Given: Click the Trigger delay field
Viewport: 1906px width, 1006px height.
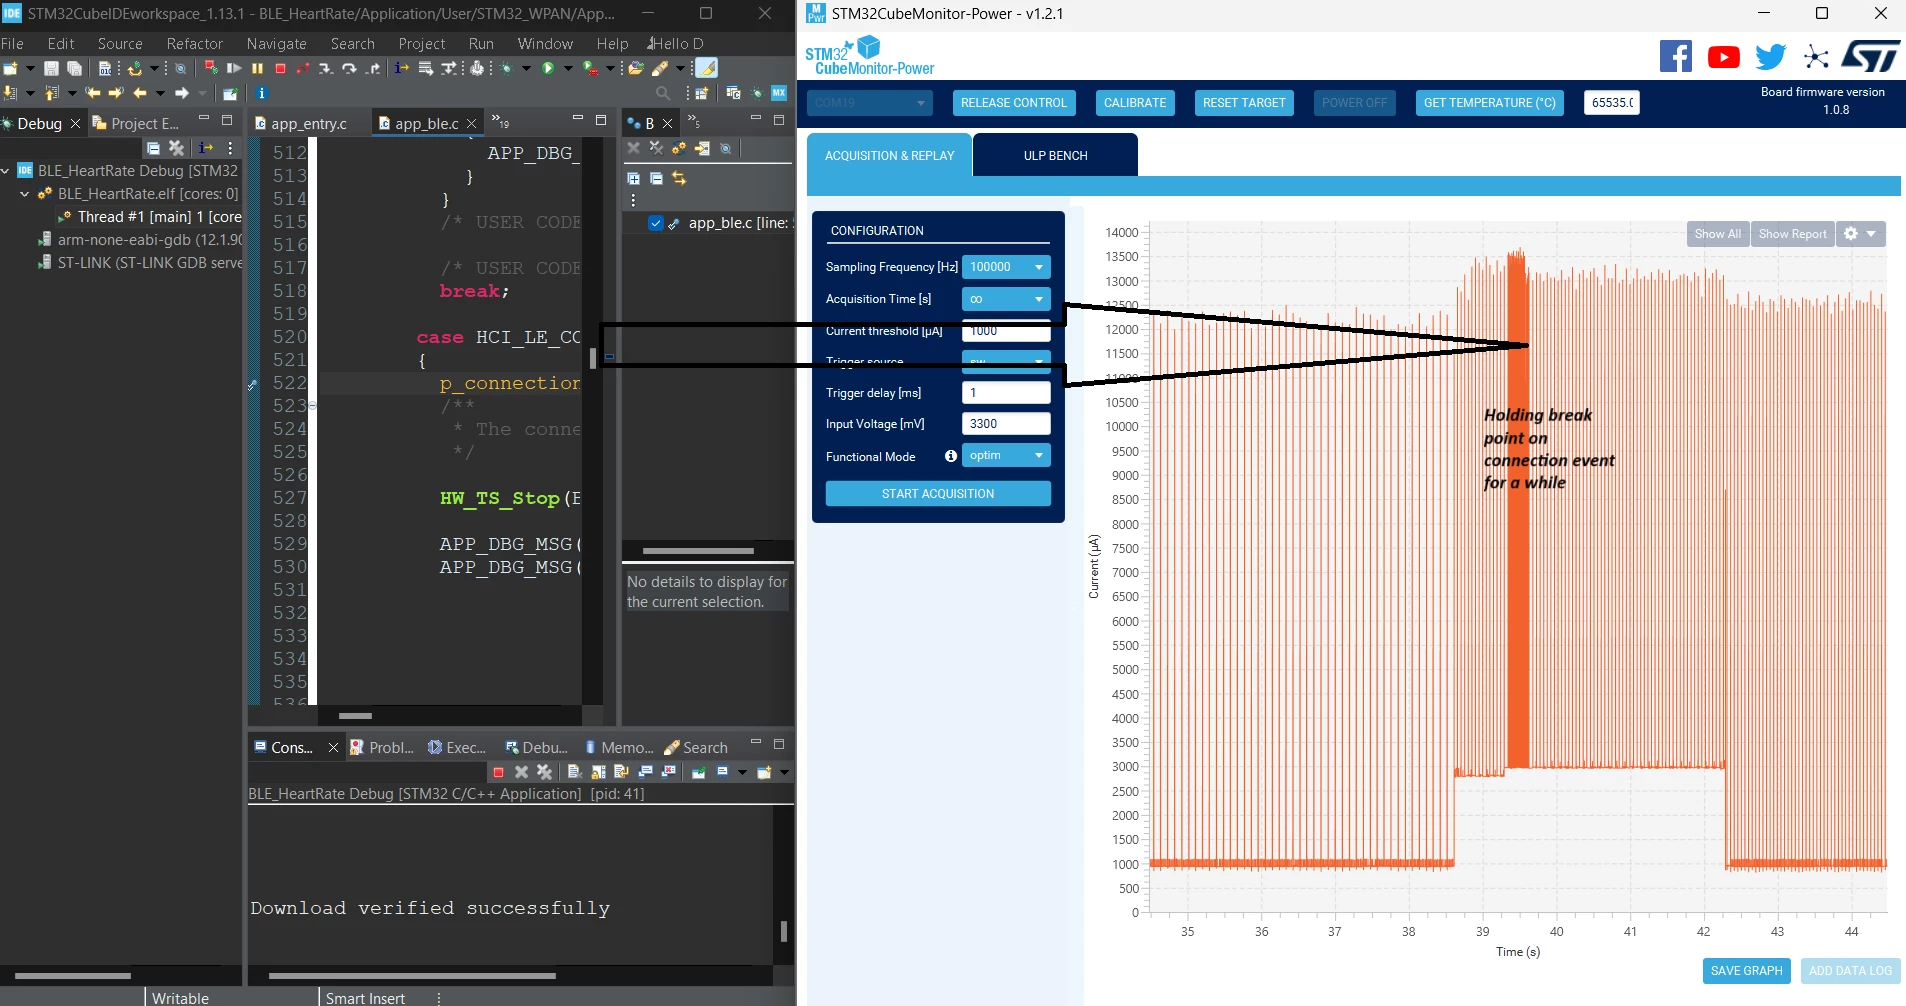Looking at the screenshot, I should tap(1006, 393).
